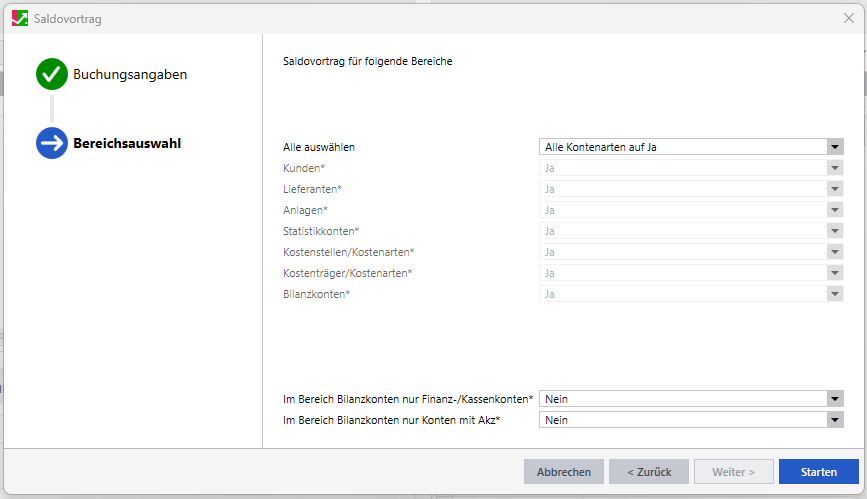Open the Kunden dropdown arrow

(835, 168)
